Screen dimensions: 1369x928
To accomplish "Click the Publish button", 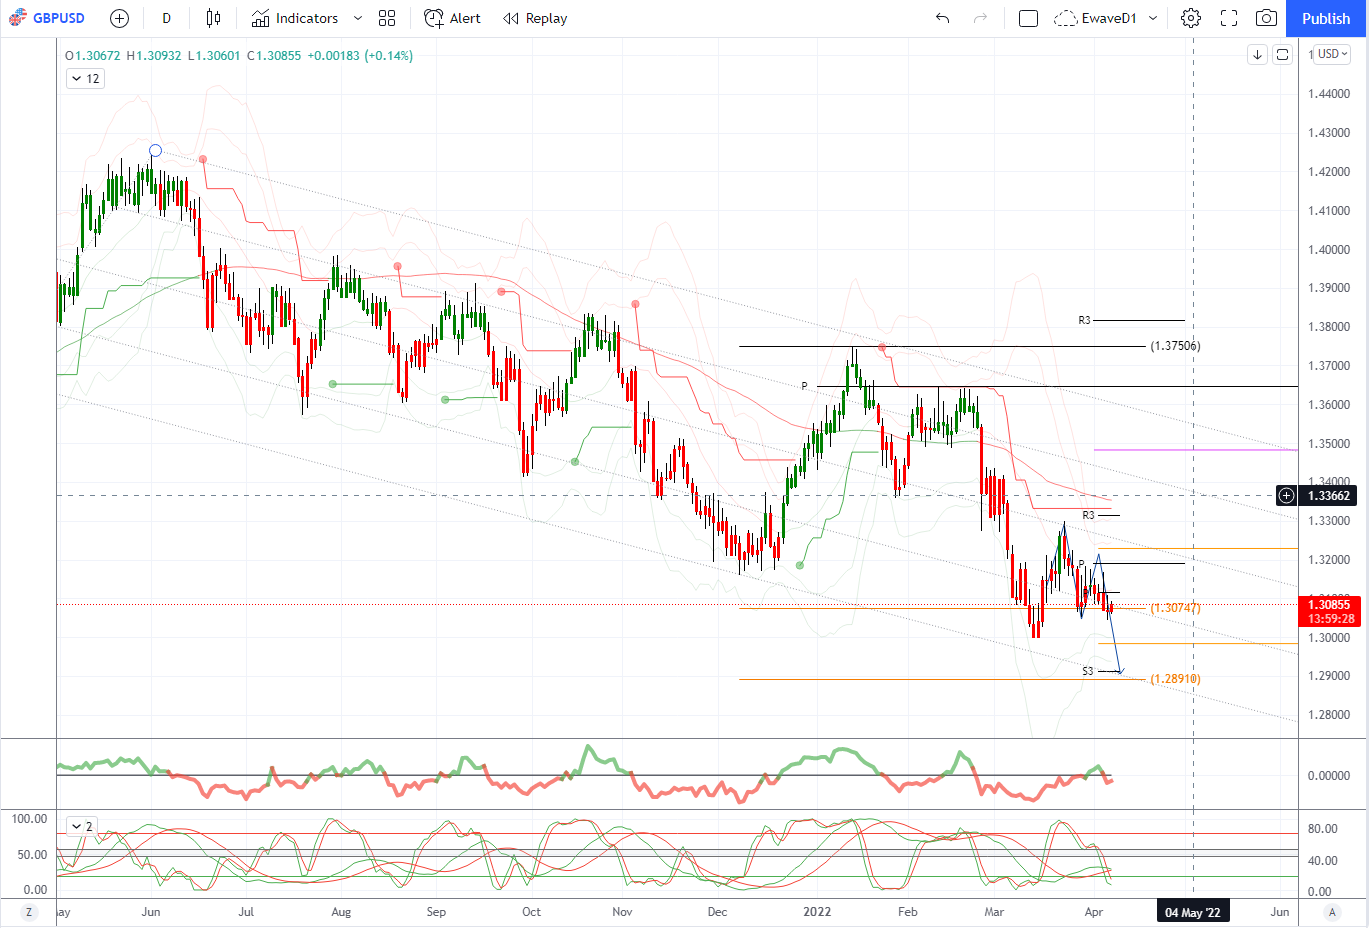I will [1326, 18].
